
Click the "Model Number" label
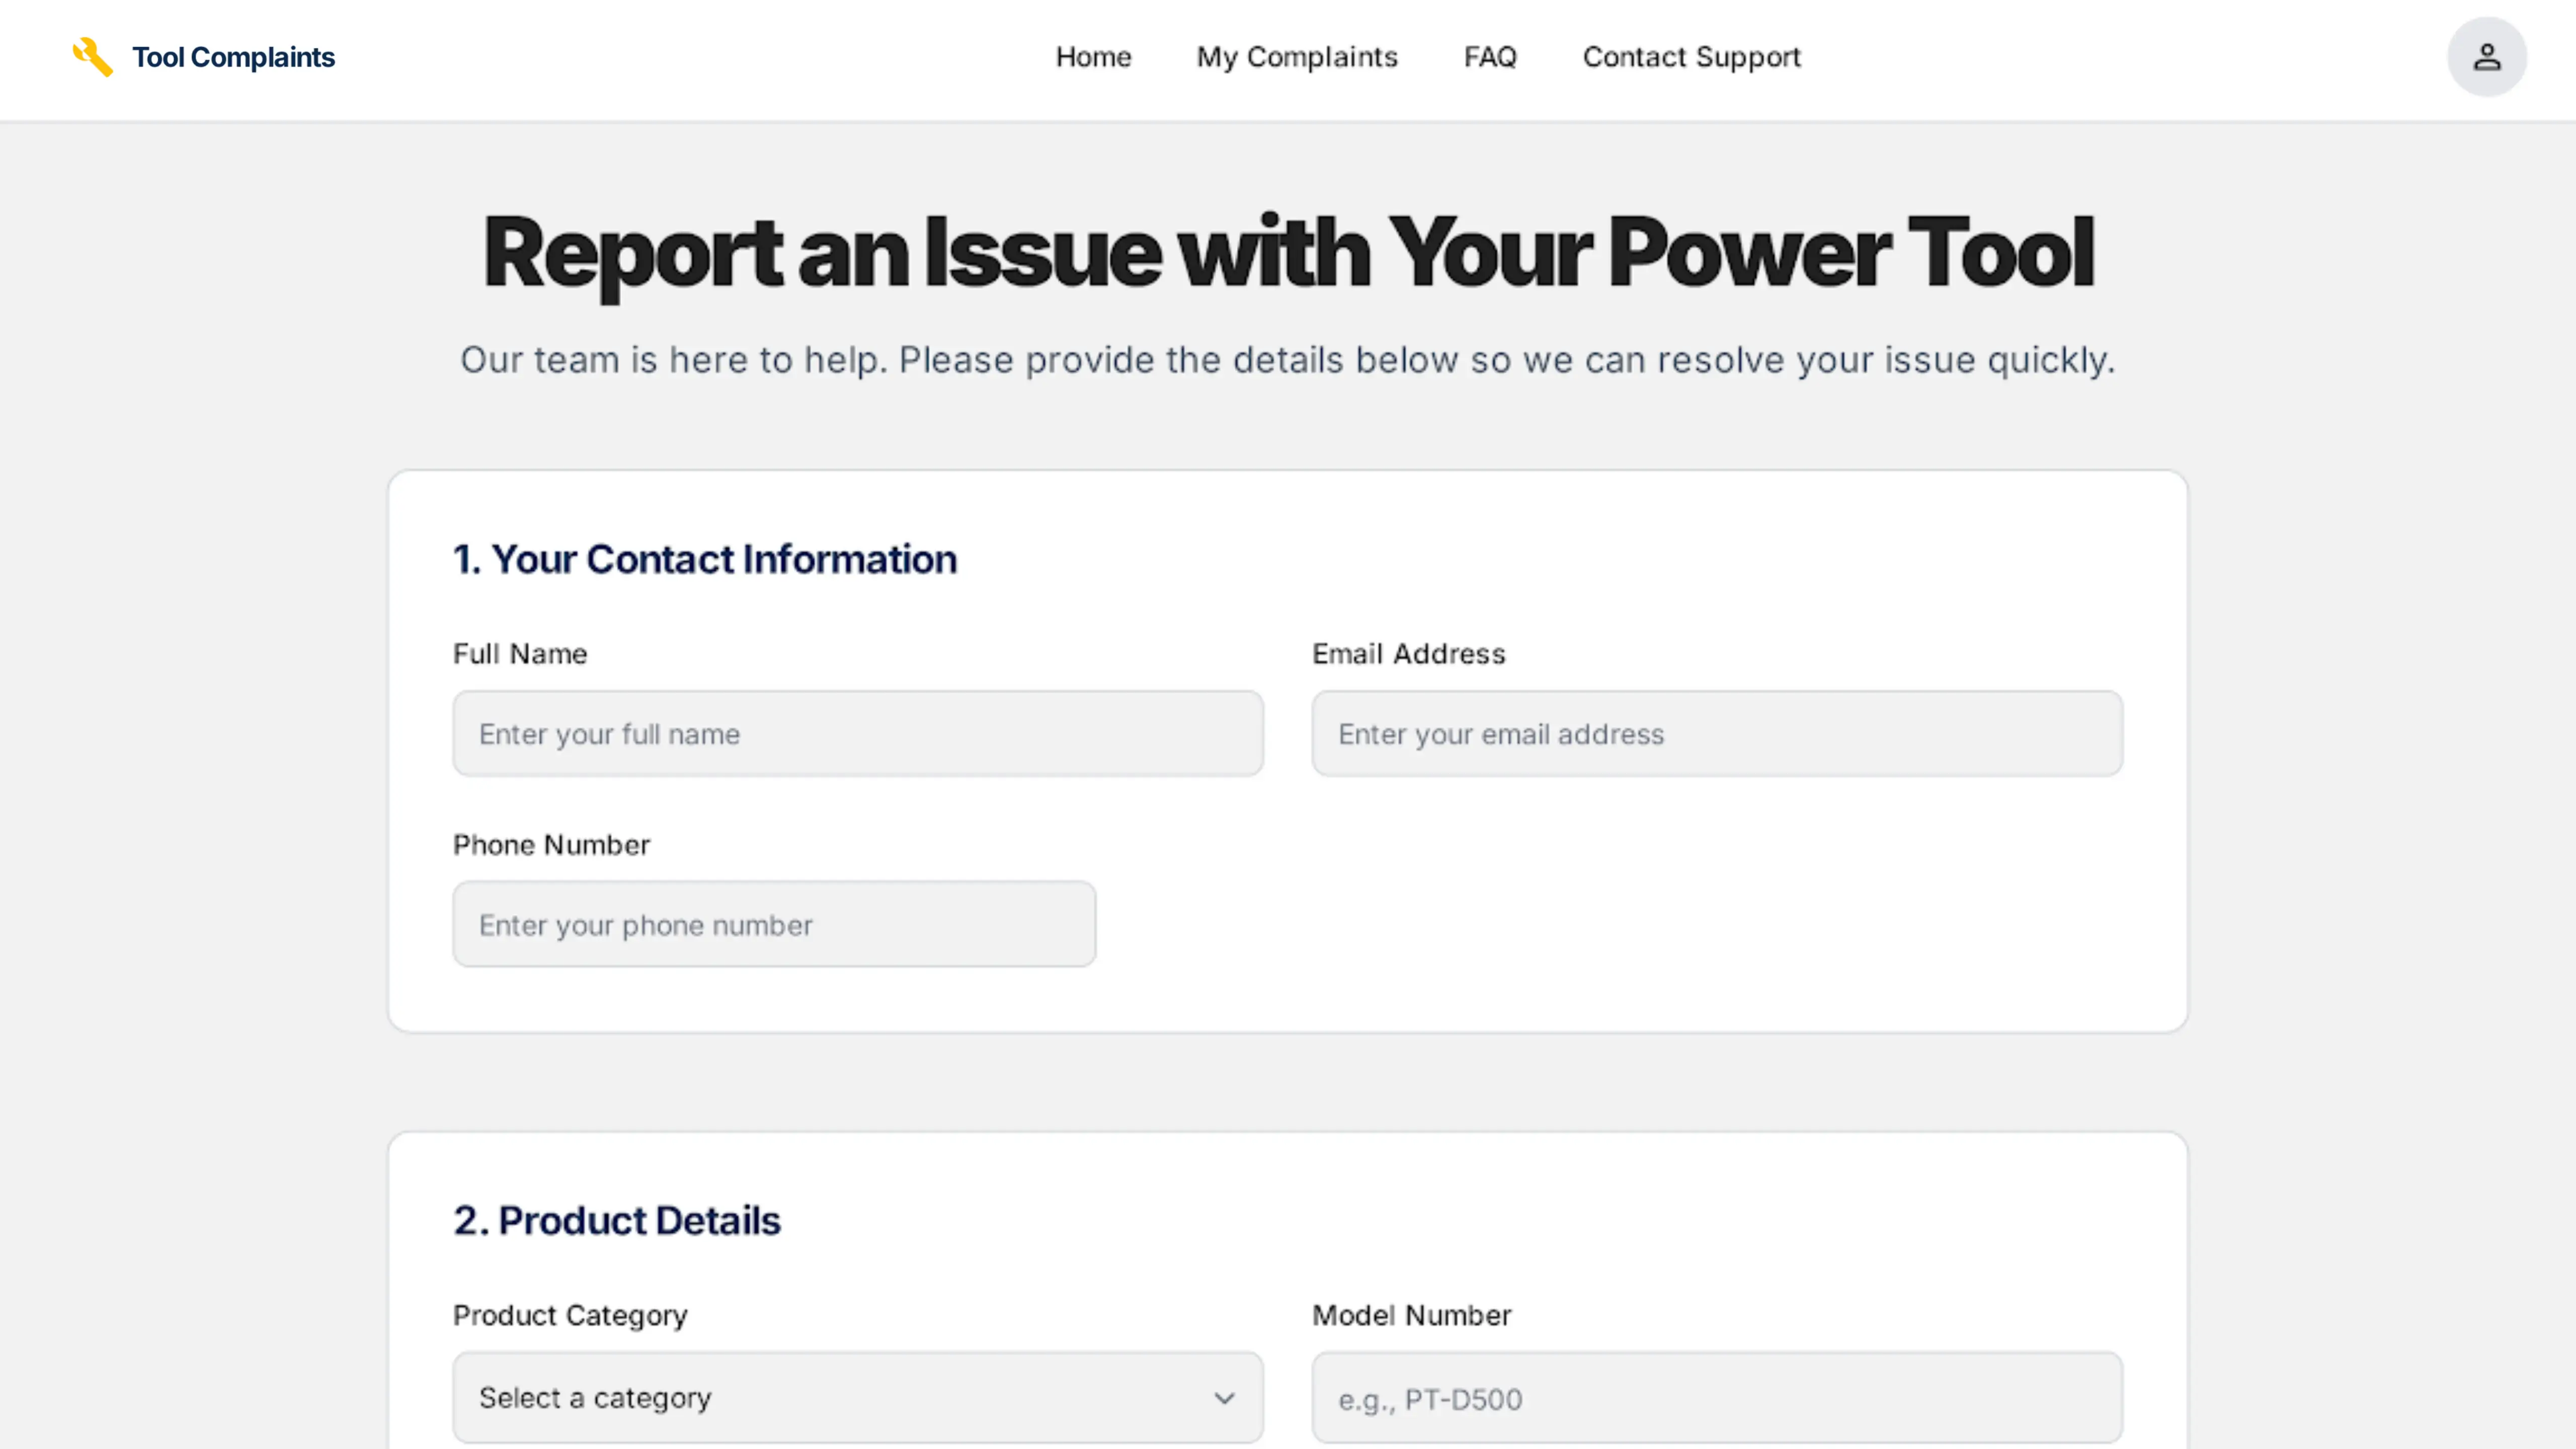pyautogui.click(x=1411, y=1315)
